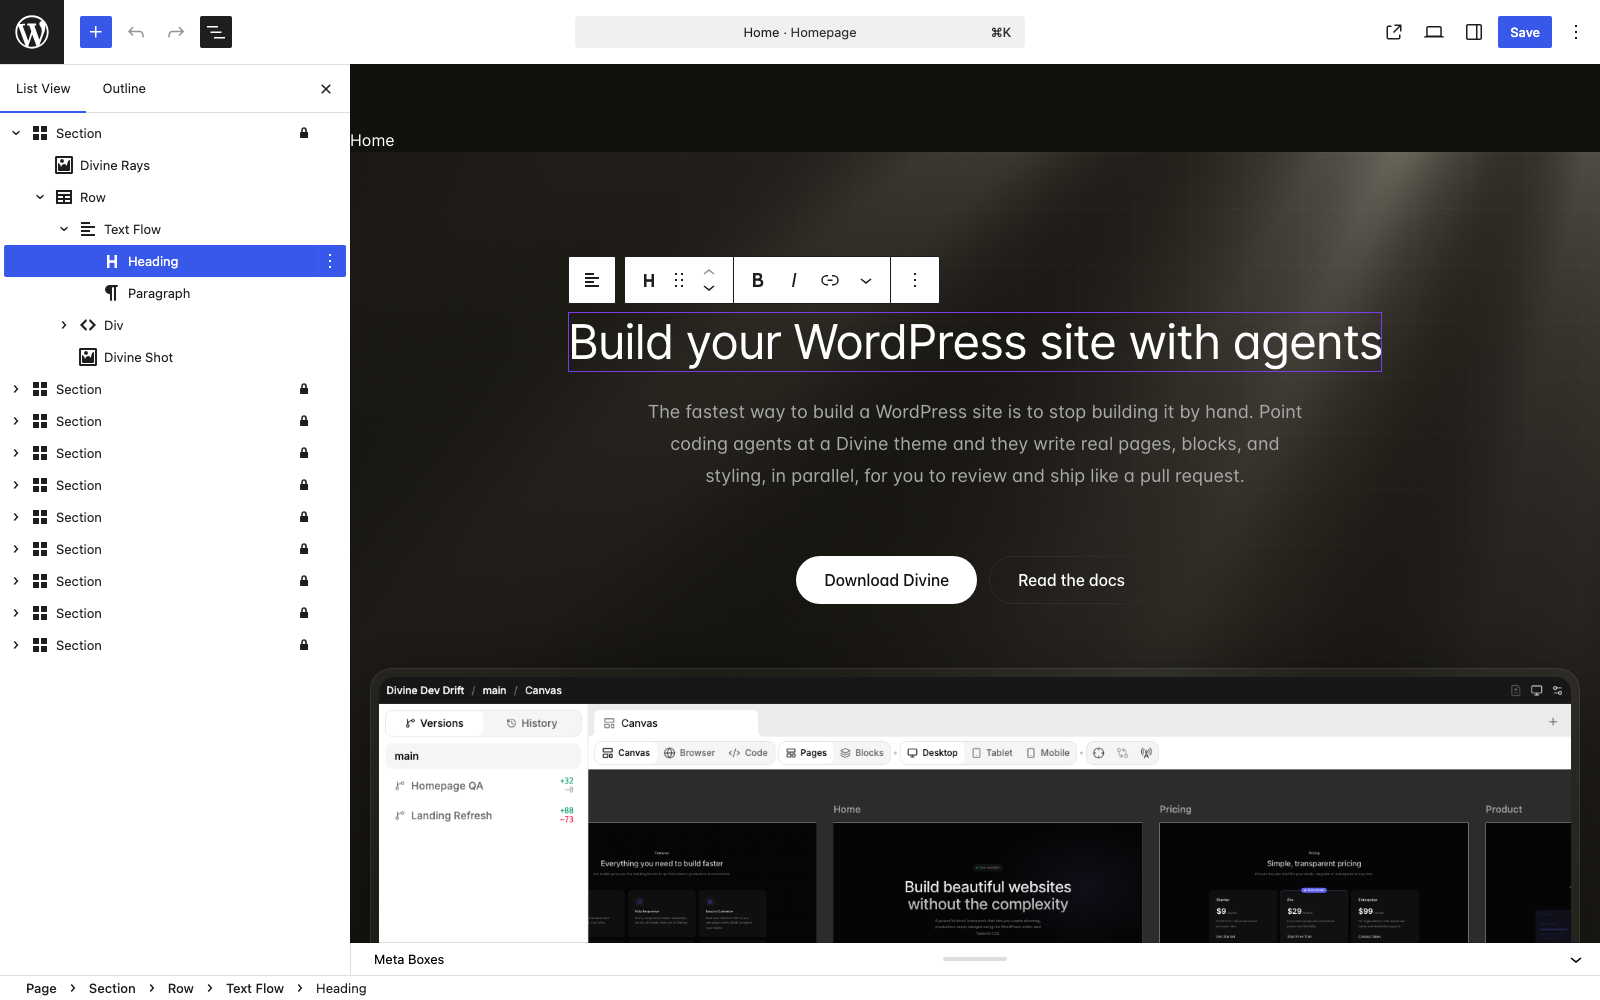
Task: Collapse the Row block
Action: click(x=40, y=197)
